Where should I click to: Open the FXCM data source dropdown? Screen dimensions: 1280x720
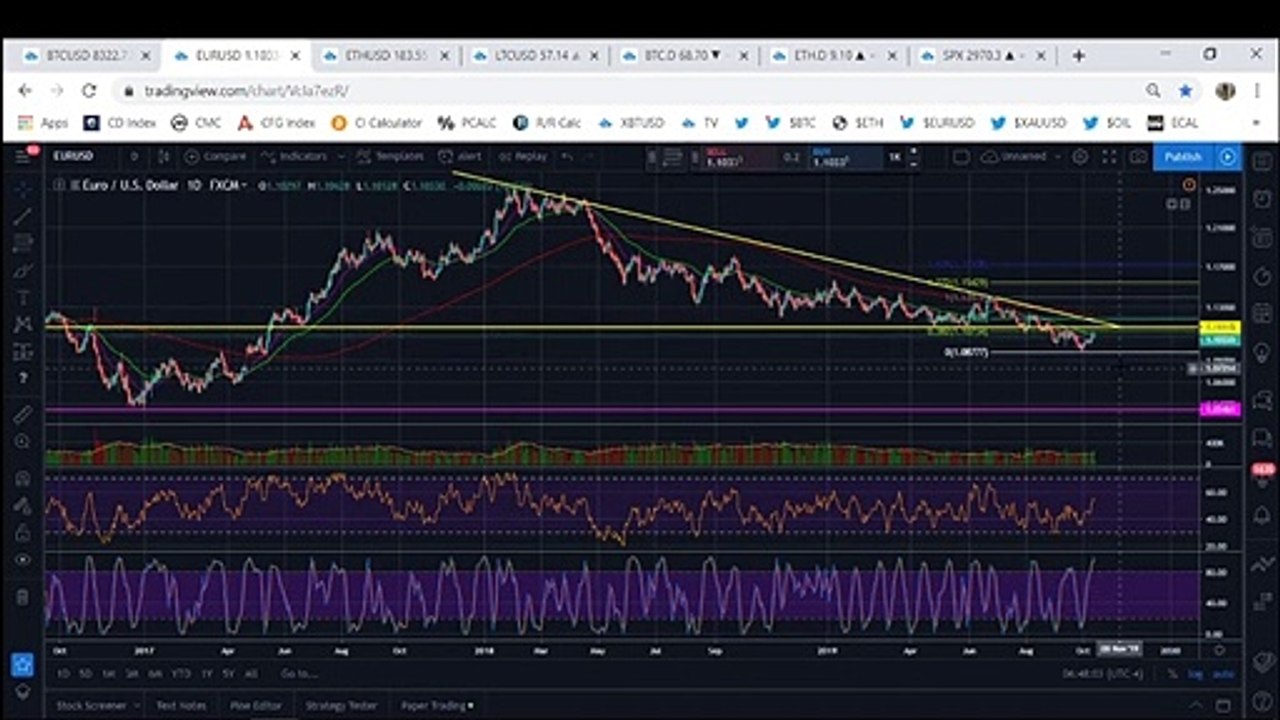229,185
